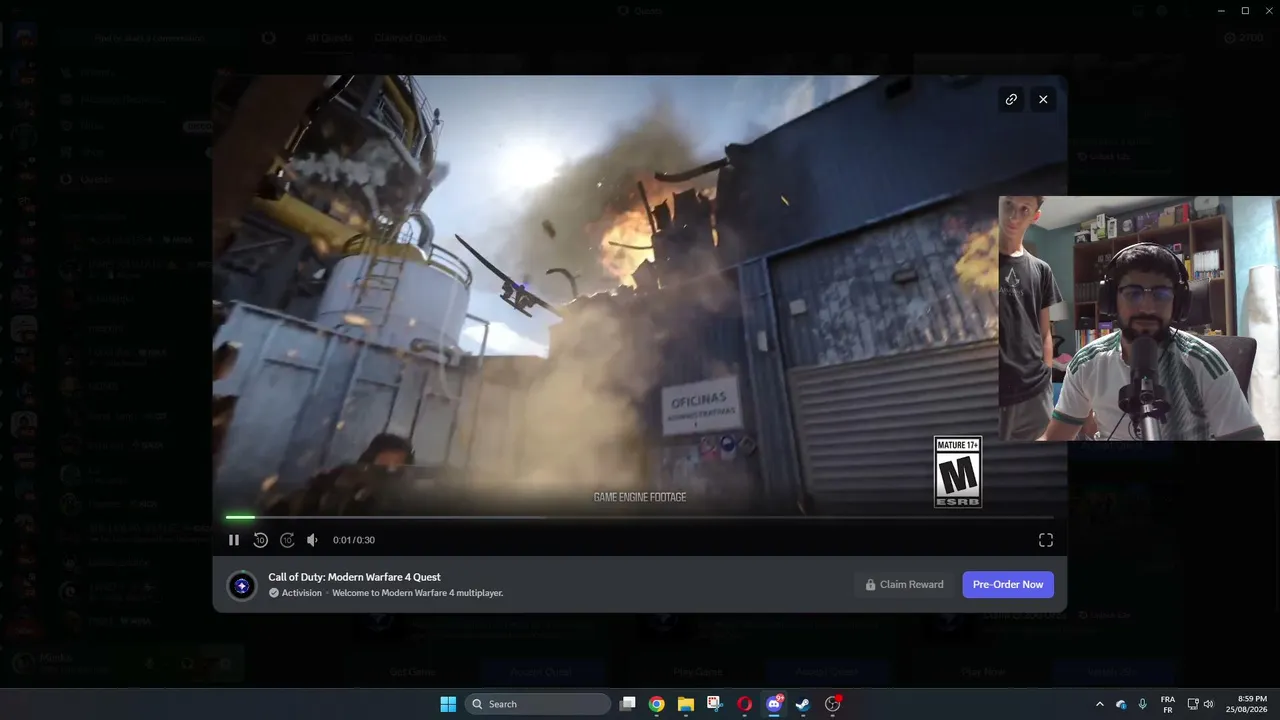Image resolution: width=1280 pixels, height=720 pixels.
Task: Click the round taskbar icon with red dot
Action: point(832,704)
